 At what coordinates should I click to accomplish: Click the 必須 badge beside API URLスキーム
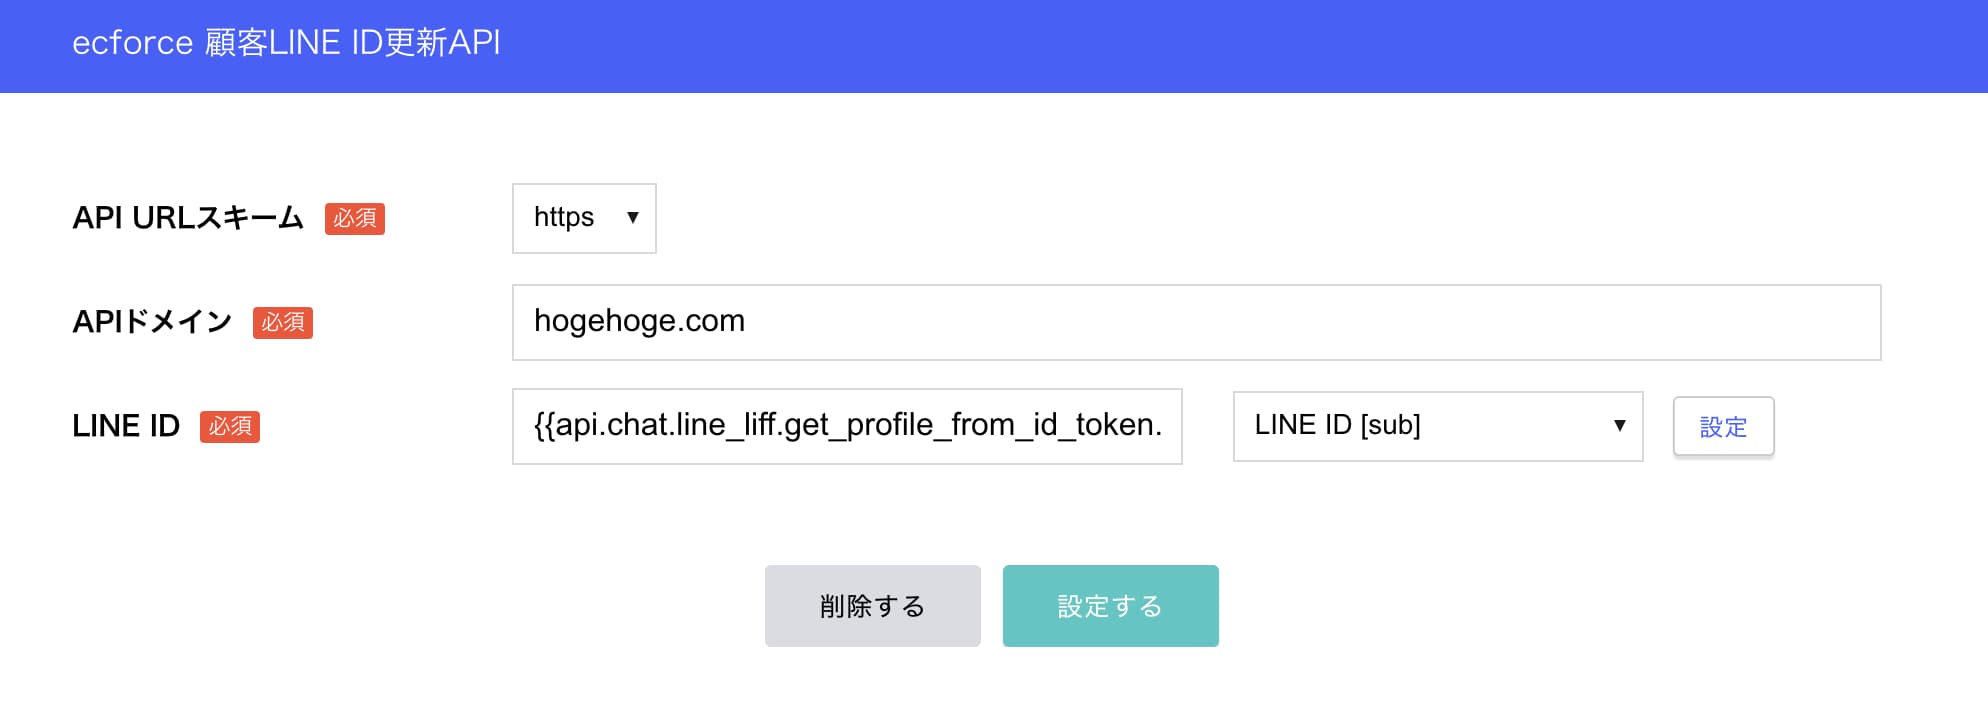point(356,219)
